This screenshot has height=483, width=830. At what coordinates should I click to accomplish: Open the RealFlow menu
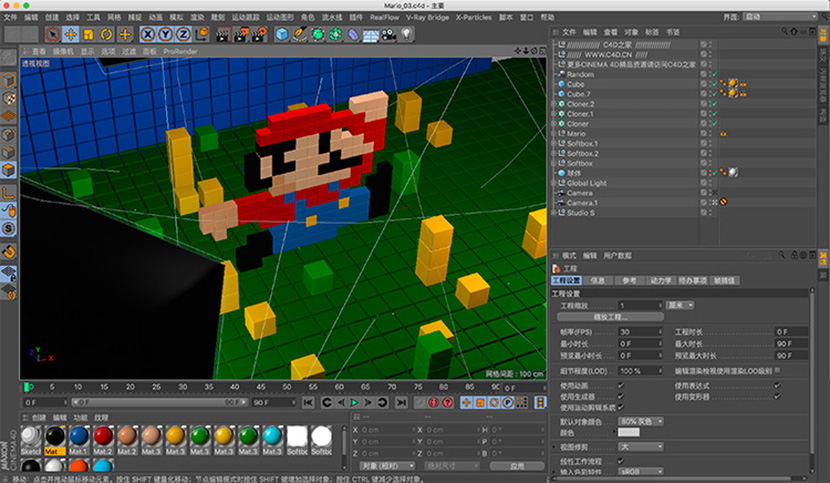384,17
